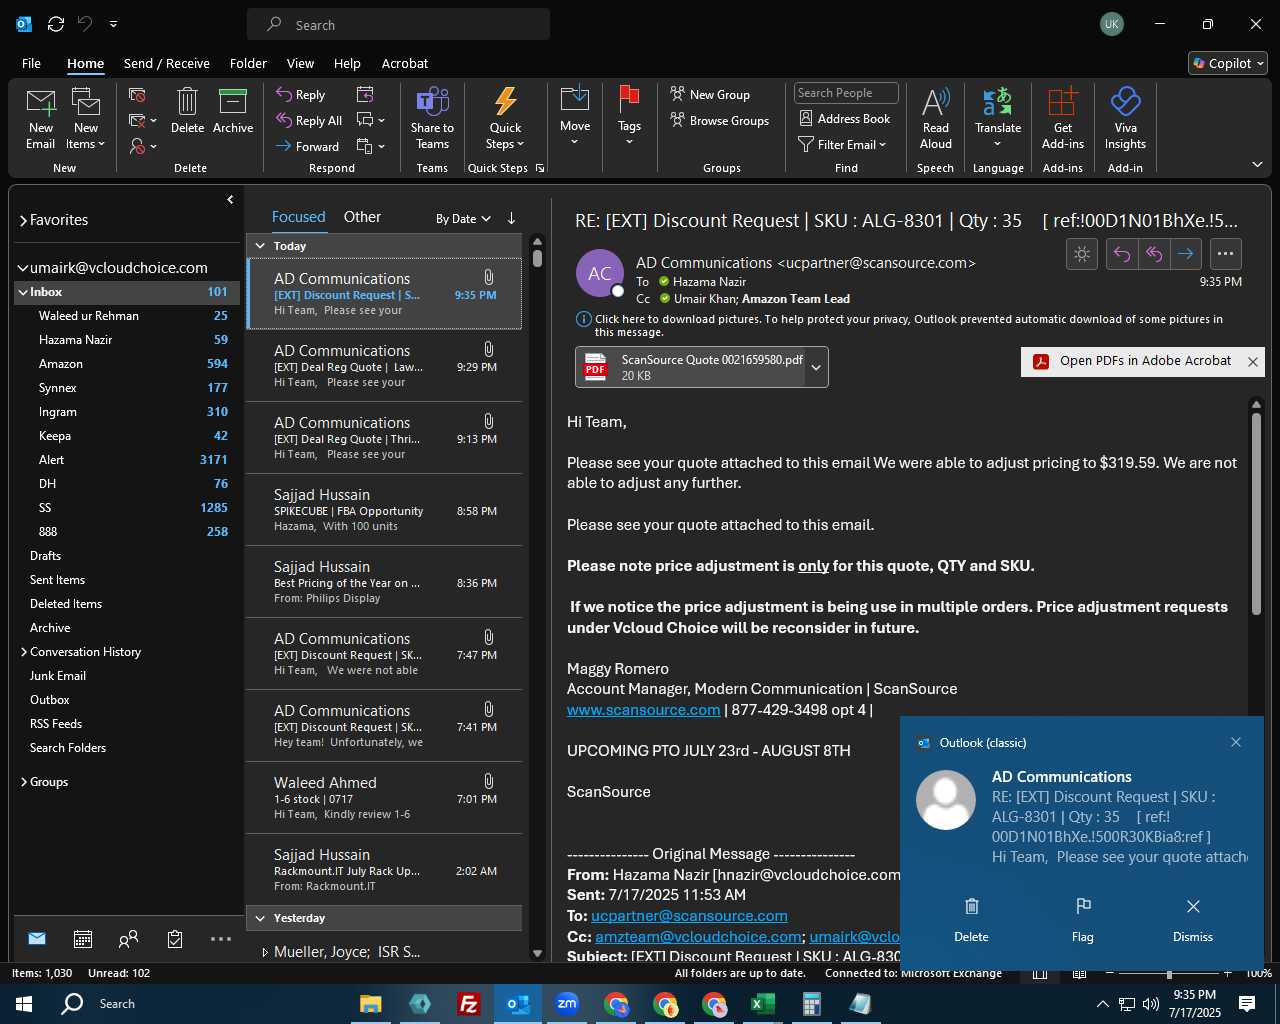Open Excel from the Windows taskbar
Image resolution: width=1280 pixels, height=1024 pixels.
point(762,1004)
